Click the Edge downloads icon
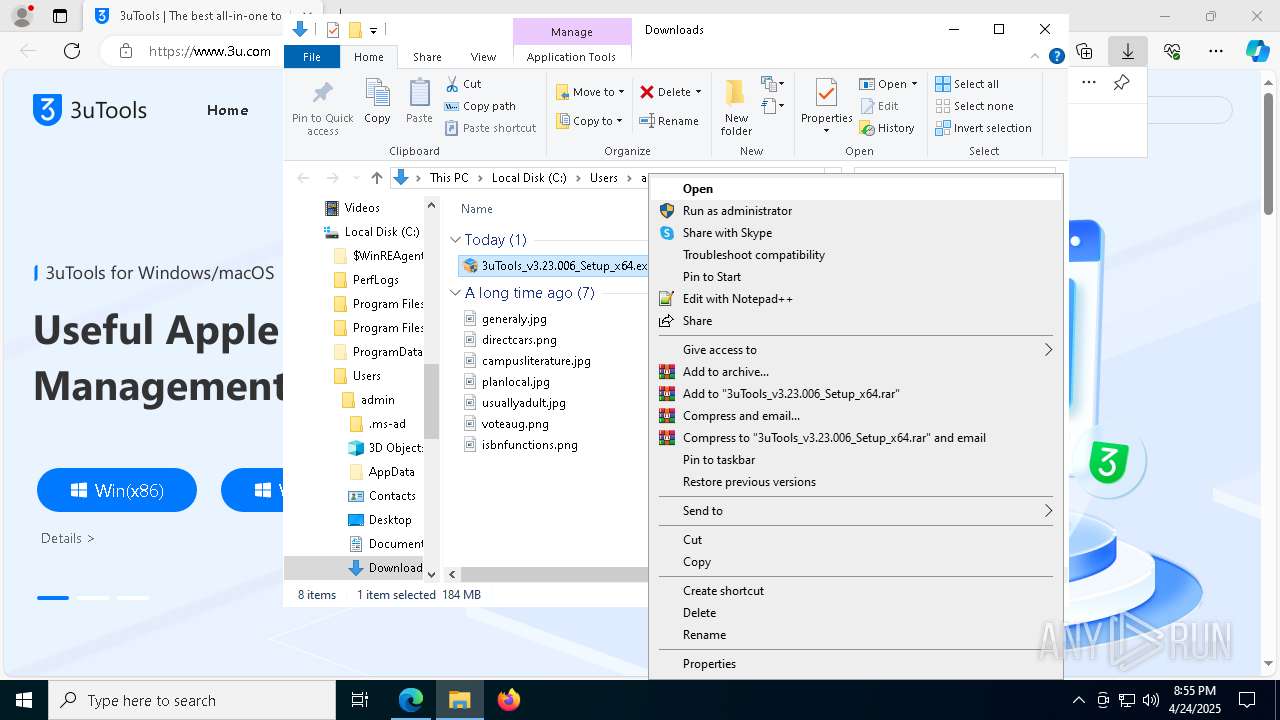Viewport: 1280px width, 720px height. point(1128,51)
